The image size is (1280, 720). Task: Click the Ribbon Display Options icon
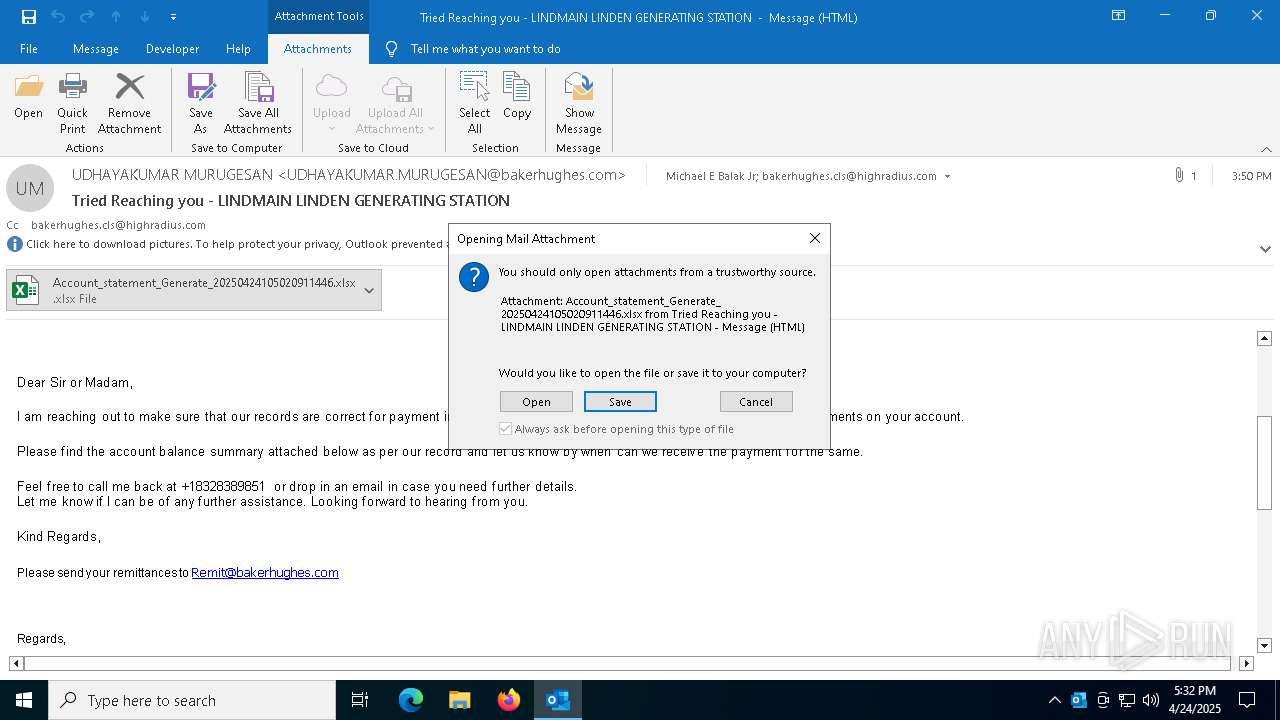click(1119, 16)
